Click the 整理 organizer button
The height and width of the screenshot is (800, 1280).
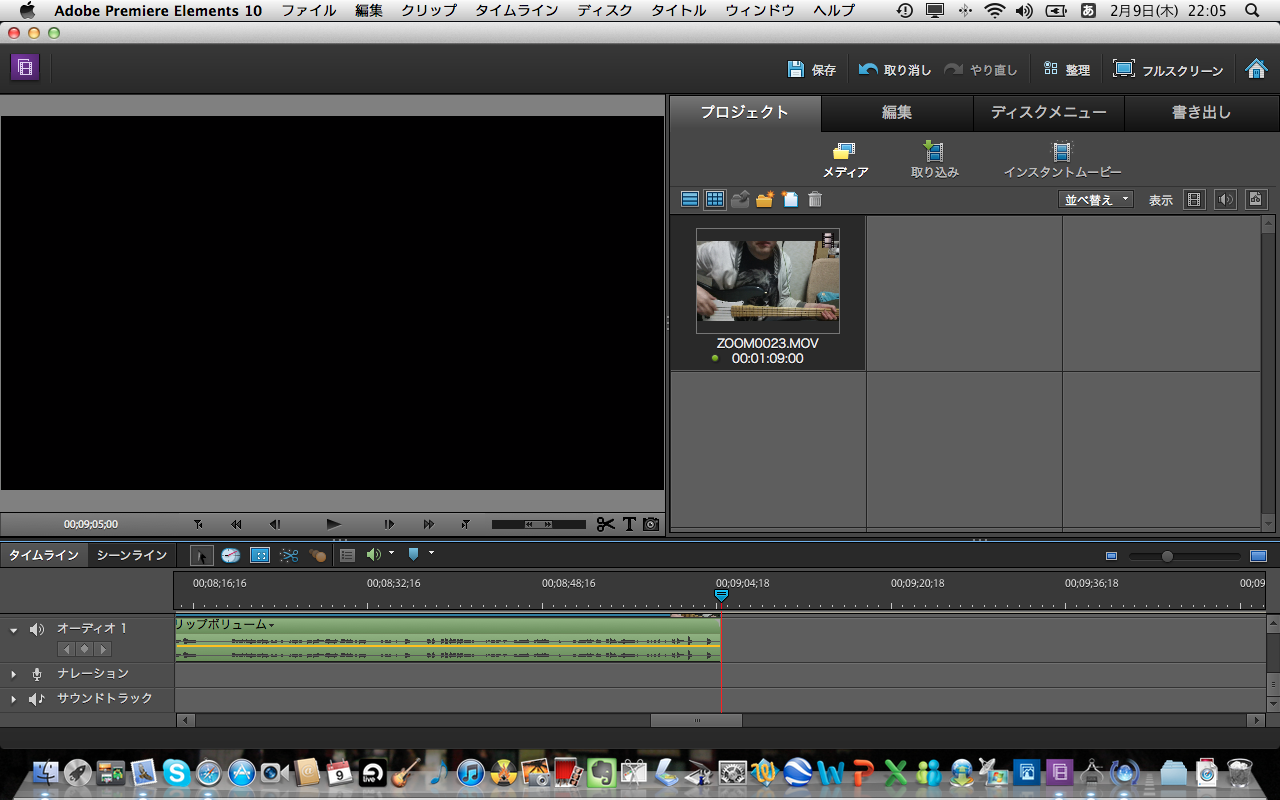tap(1066, 70)
